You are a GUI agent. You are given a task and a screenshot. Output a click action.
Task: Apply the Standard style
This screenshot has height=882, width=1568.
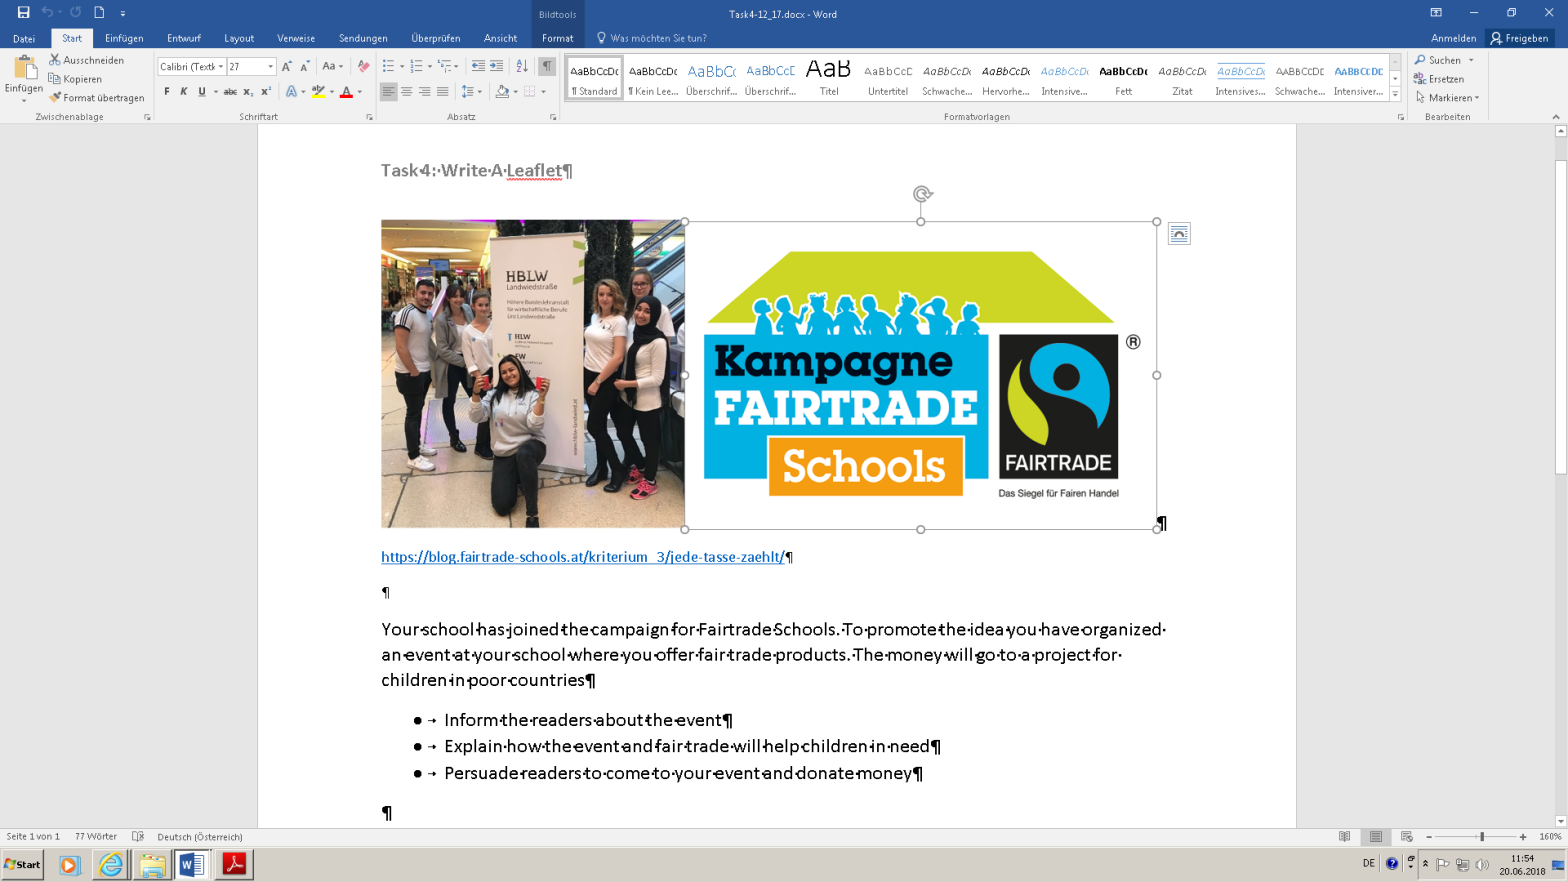(594, 77)
